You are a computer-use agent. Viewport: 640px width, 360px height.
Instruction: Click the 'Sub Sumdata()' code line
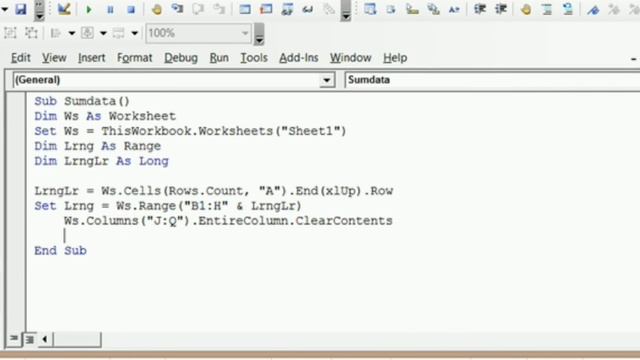pos(82,101)
